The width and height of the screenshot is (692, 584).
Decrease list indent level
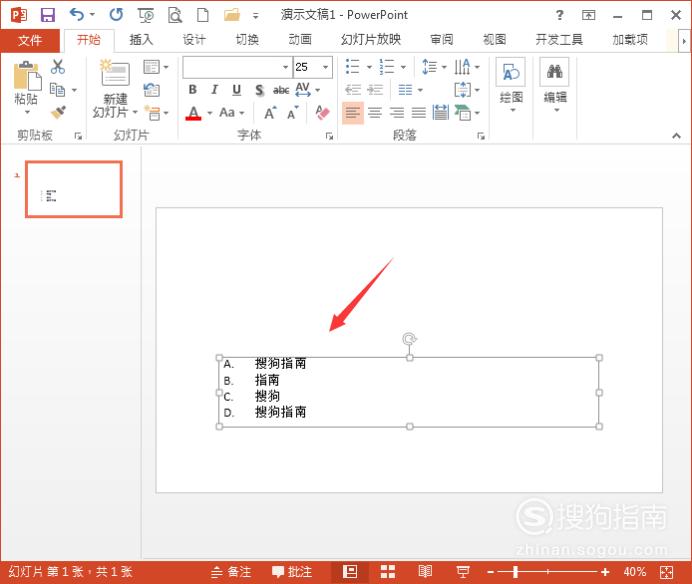tap(353, 90)
